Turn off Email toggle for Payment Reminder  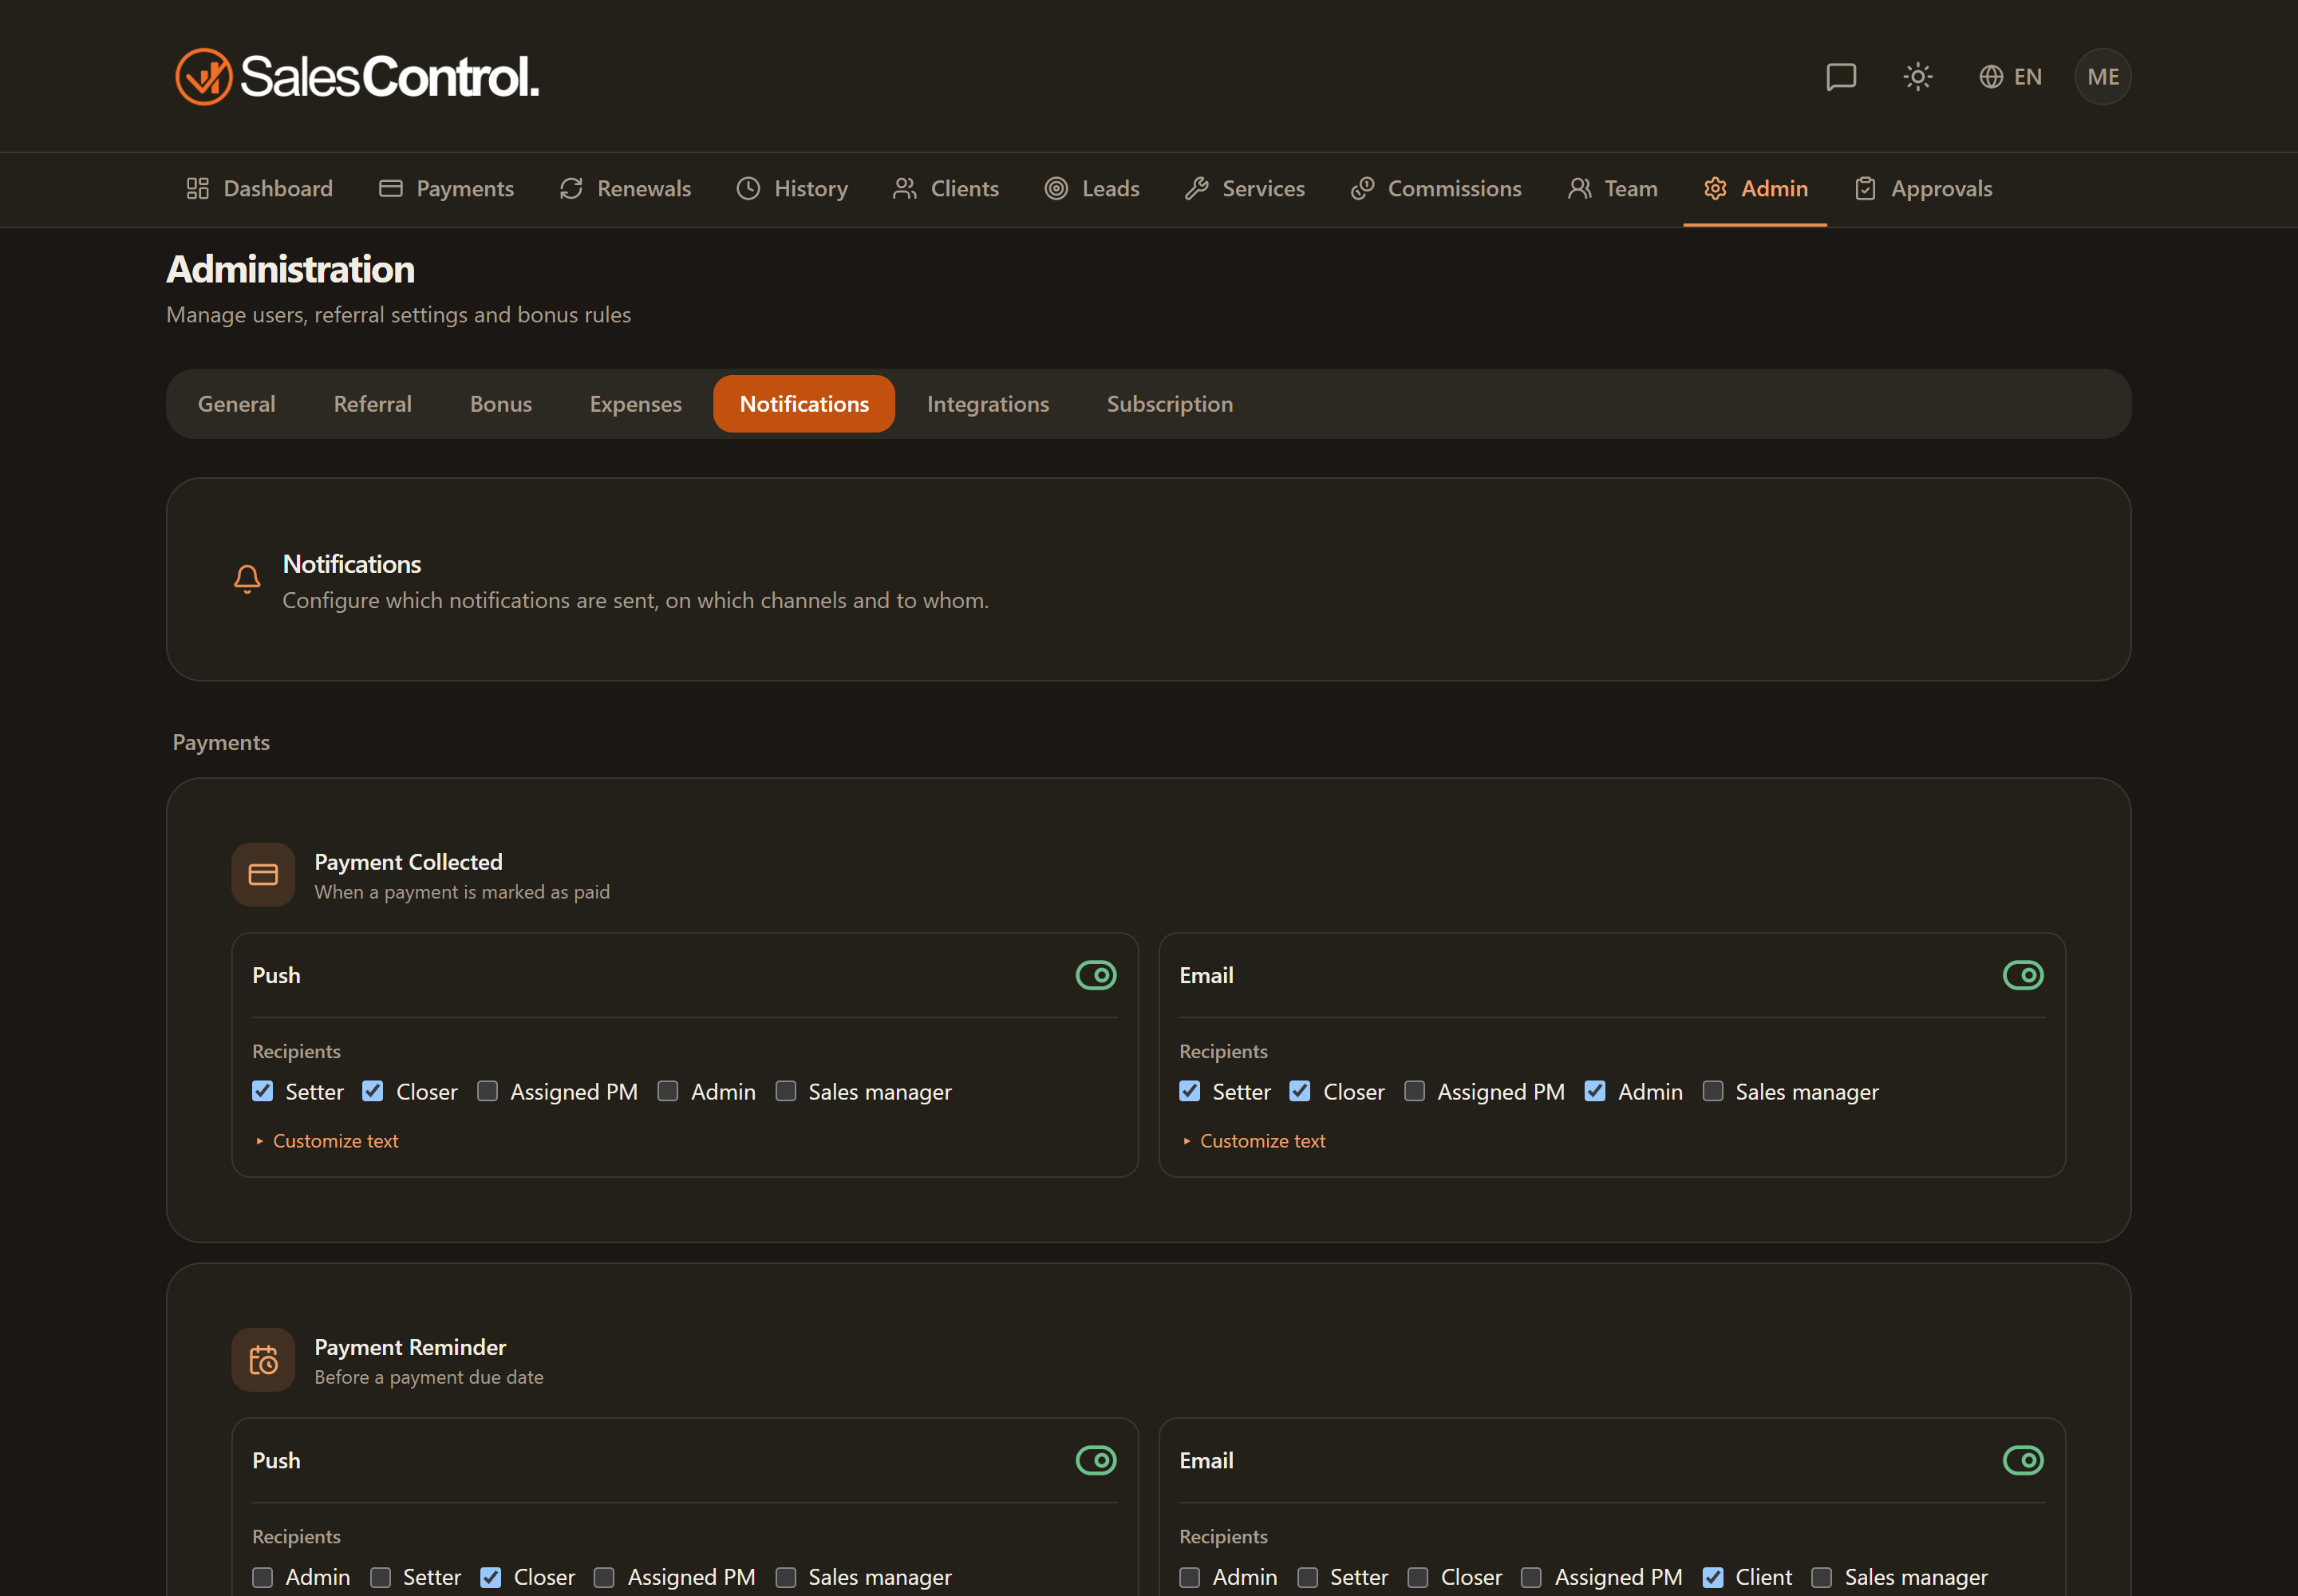[x=2023, y=1460]
